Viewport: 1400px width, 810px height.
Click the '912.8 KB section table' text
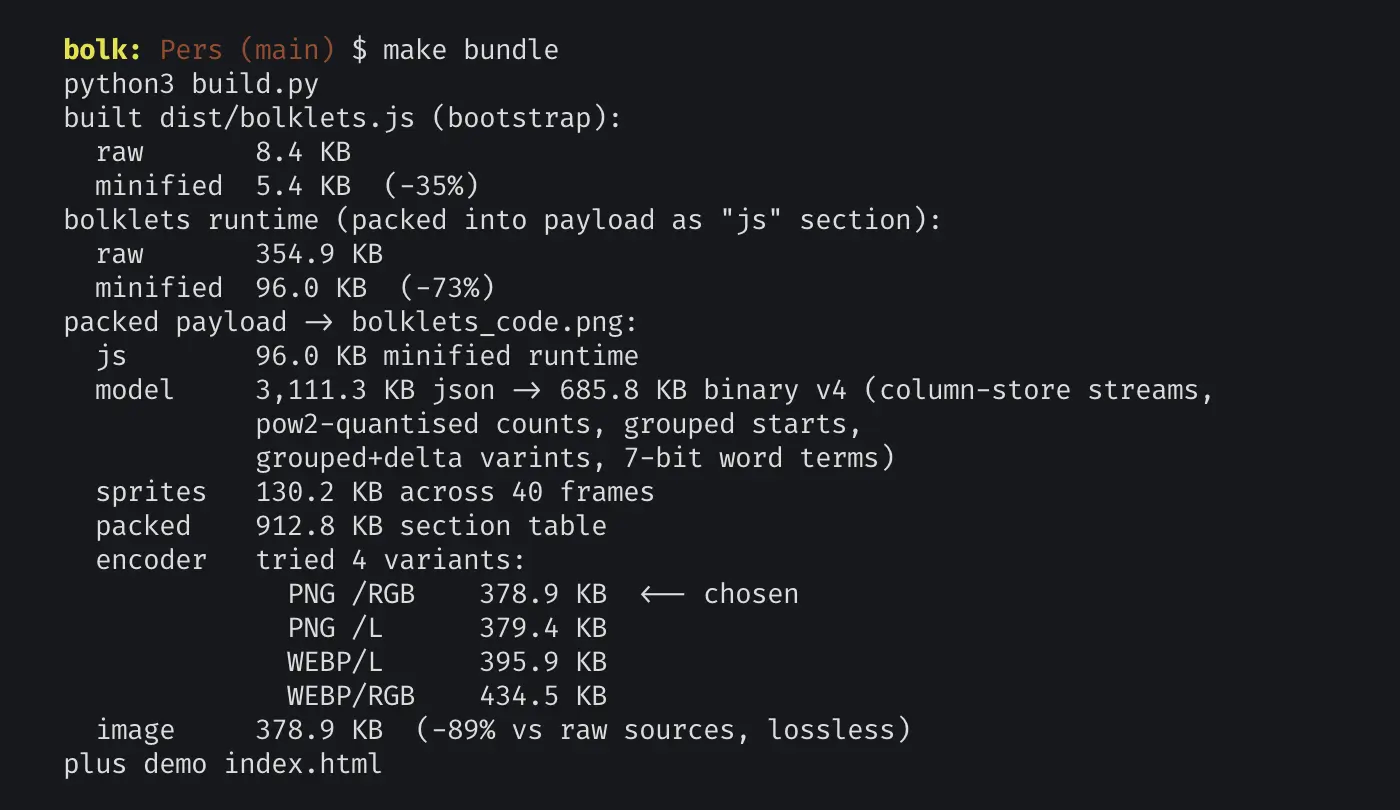(x=431, y=526)
